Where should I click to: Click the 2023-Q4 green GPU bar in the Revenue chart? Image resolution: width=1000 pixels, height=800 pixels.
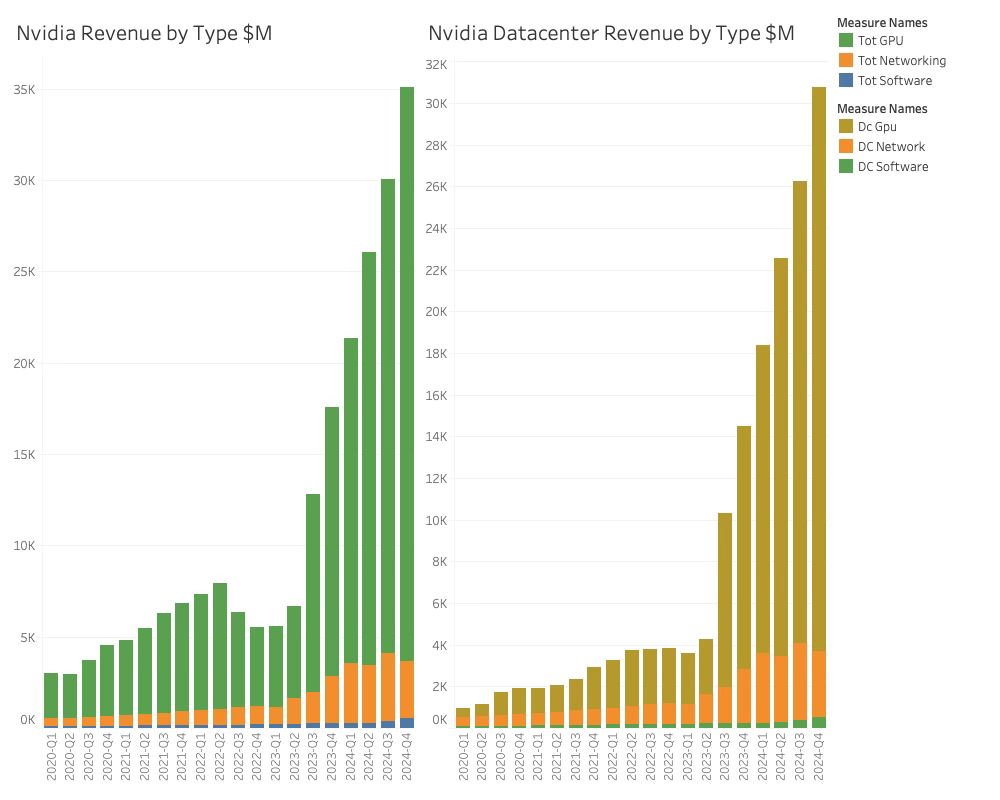332,542
